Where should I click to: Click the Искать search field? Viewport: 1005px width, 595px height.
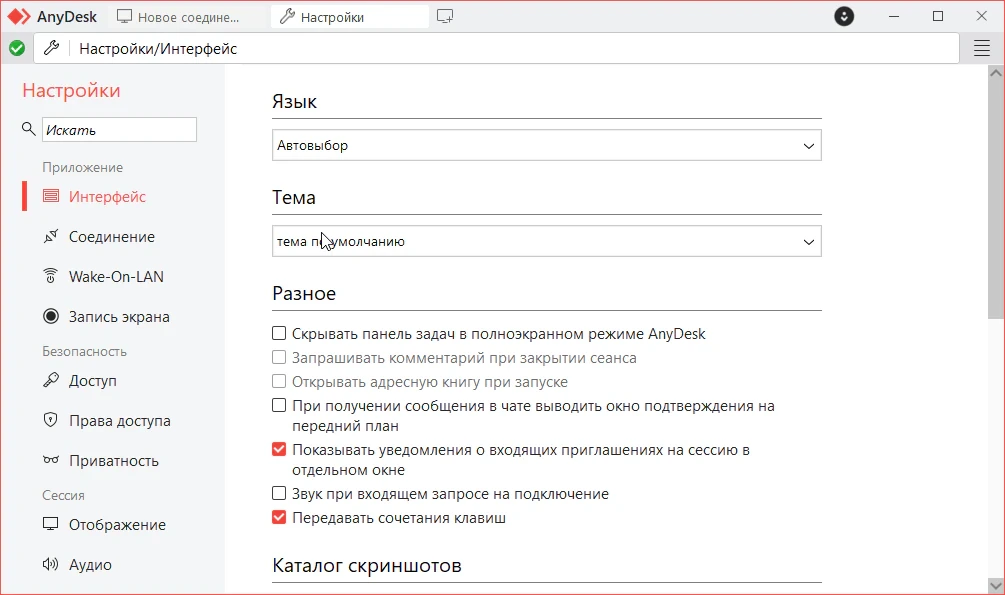point(119,130)
